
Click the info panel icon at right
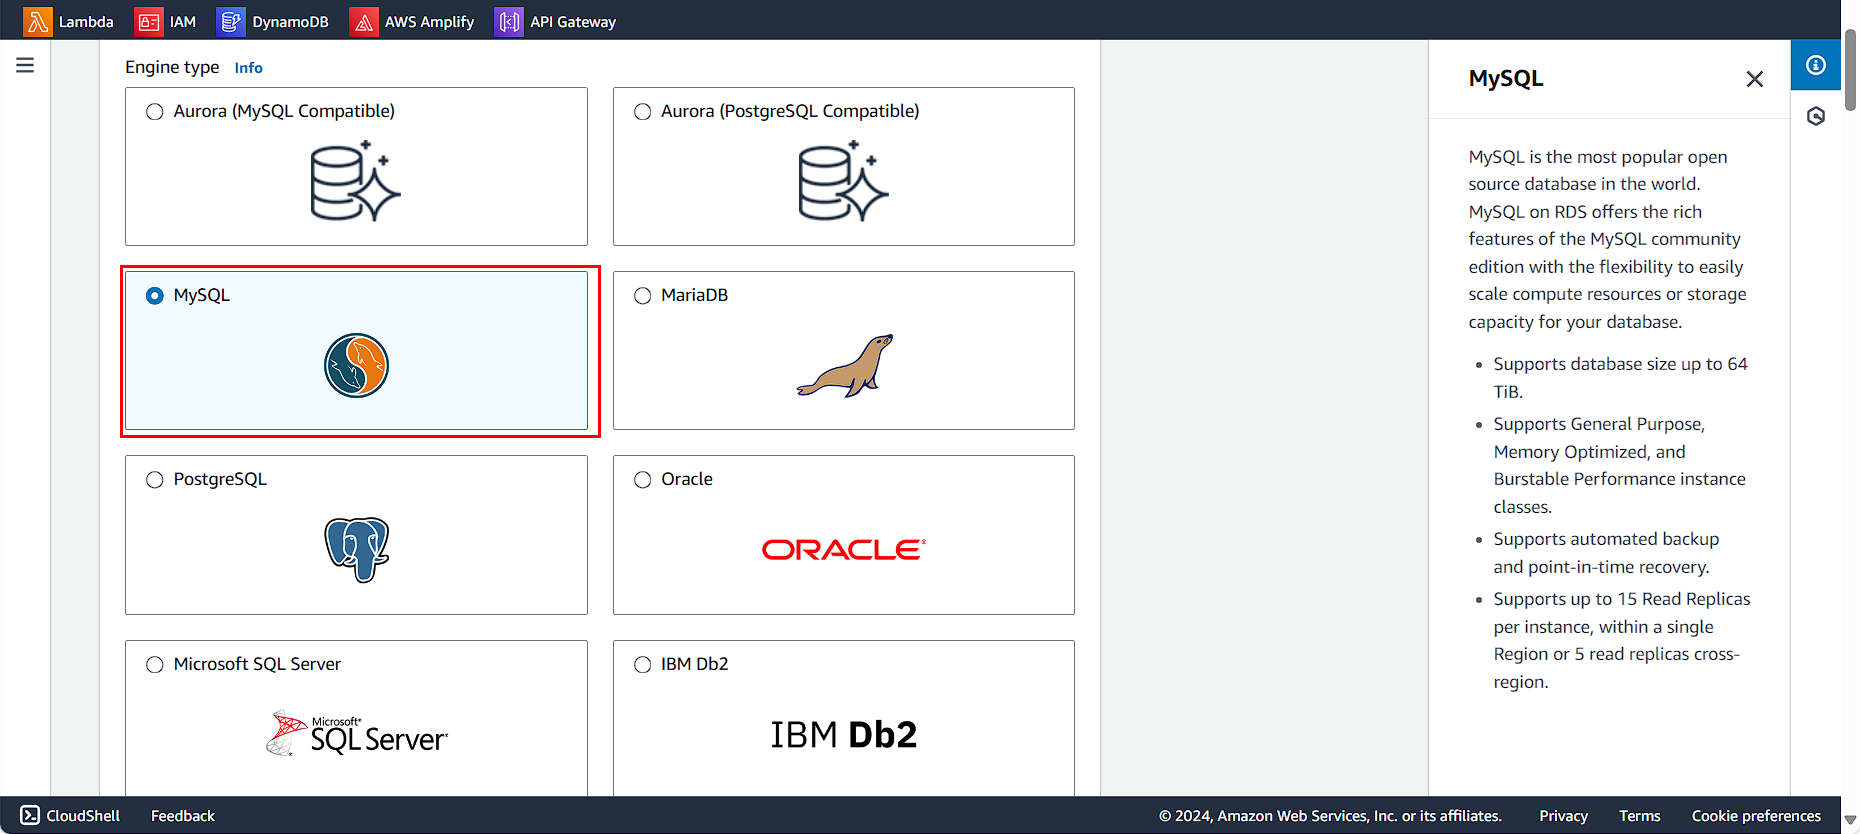click(x=1816, y=65)
